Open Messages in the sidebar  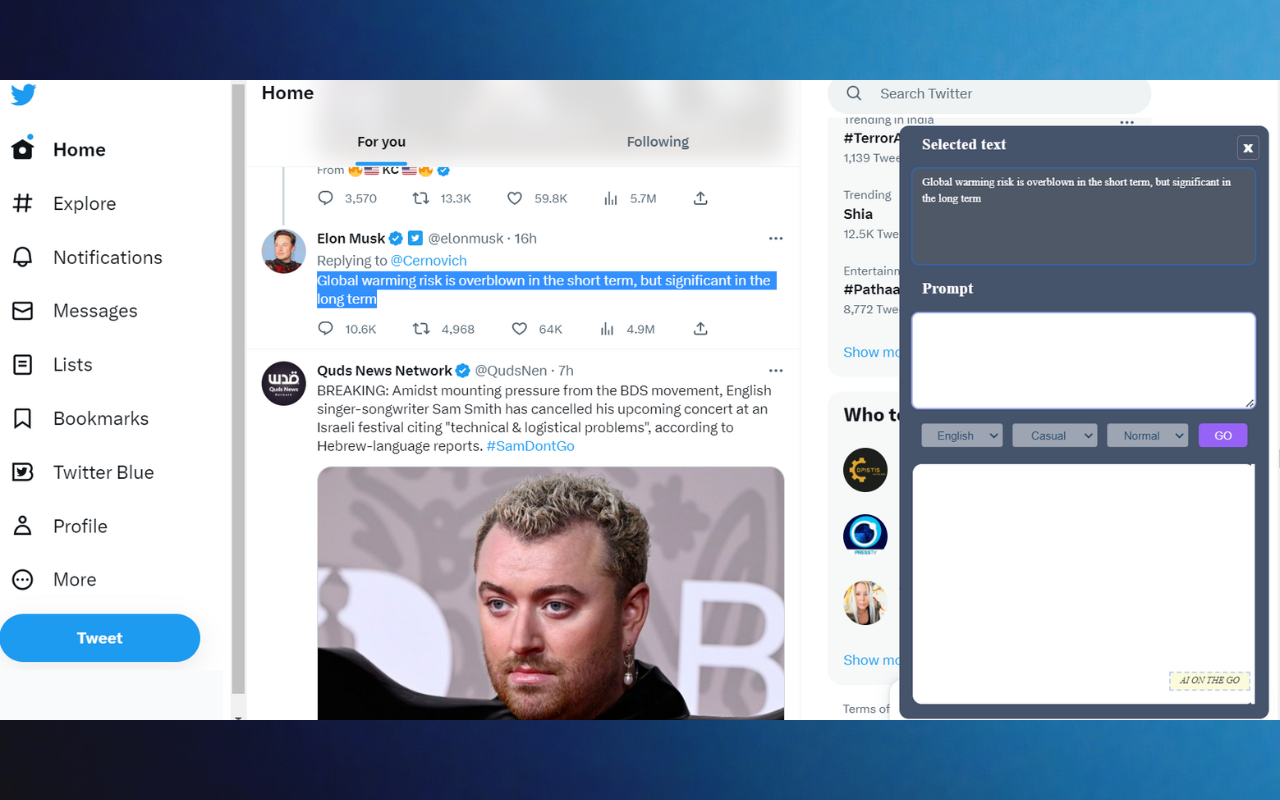point(75,311)
